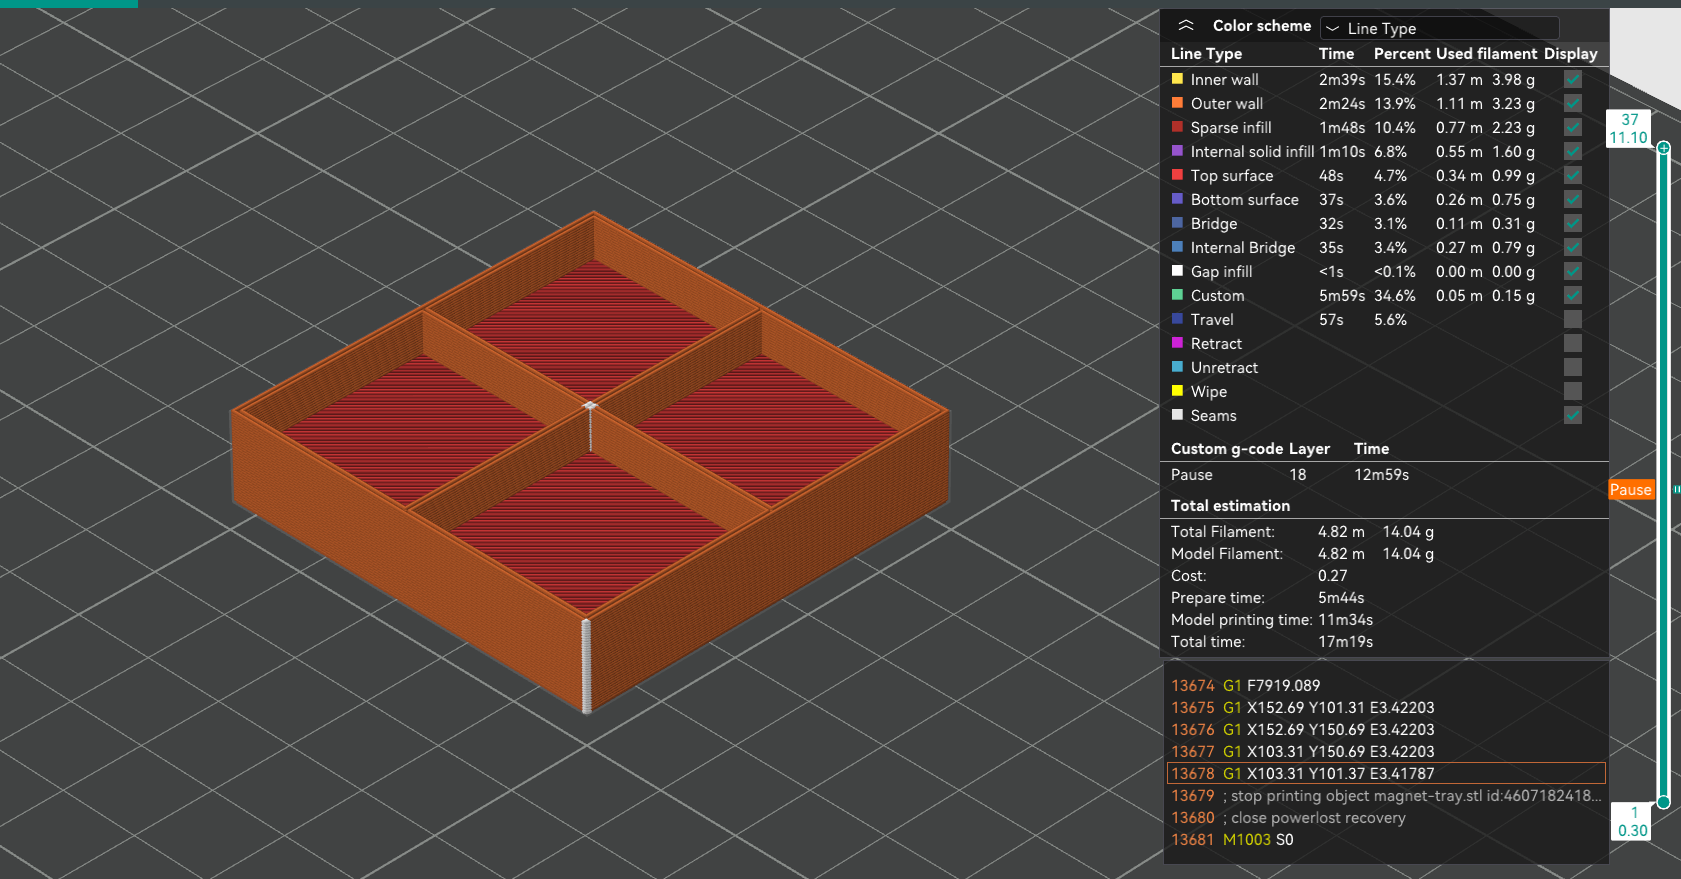This screenshot has width=1681, height=879.
Task: Collapse the Color scheme legend panel
Action: 1186,26
